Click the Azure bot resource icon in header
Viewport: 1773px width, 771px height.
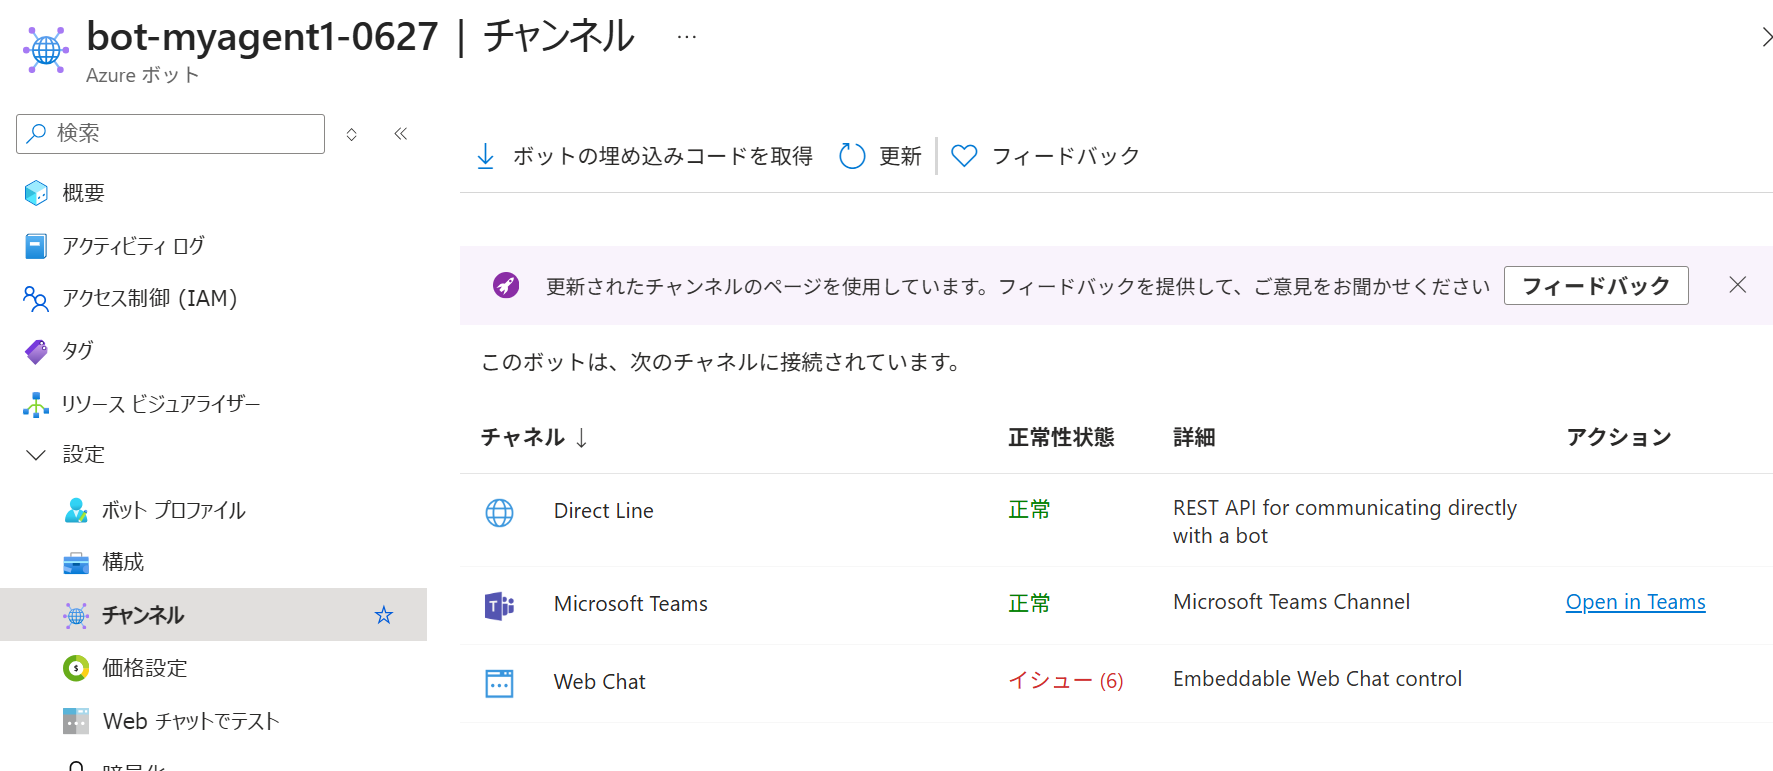tap(46, 49)
